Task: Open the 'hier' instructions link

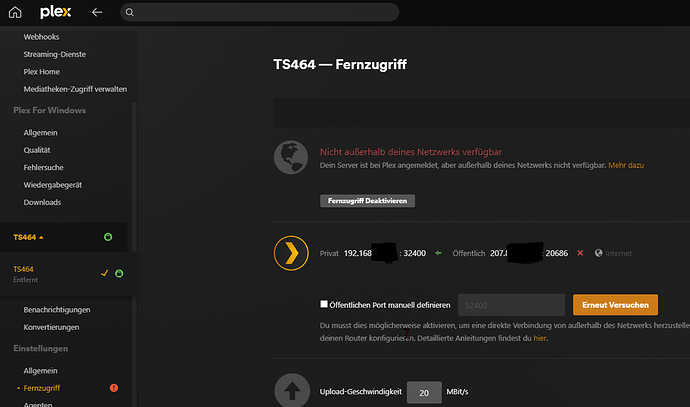Action: (540, 338)
